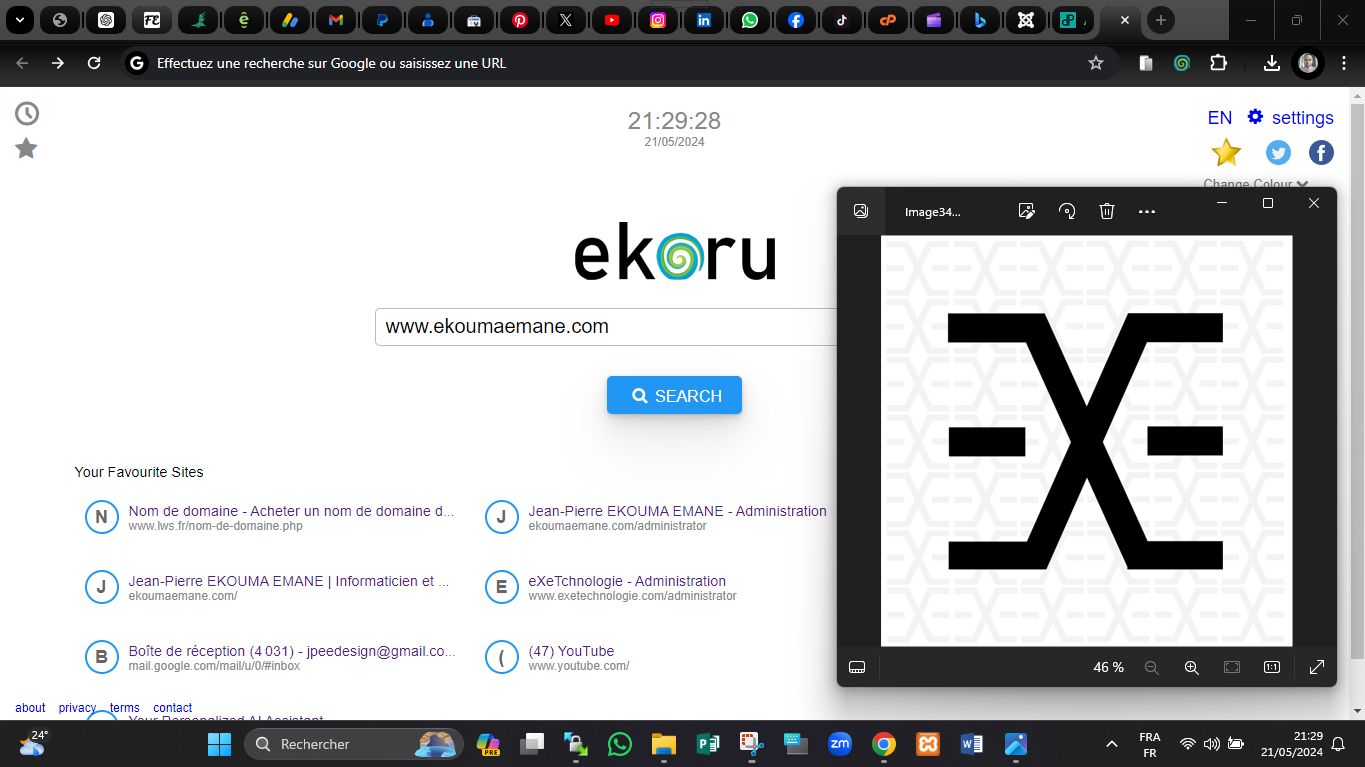Delete the image in Photos viewer
The width and height of the screenshot is (1365, 767).
coord(1107,211)
